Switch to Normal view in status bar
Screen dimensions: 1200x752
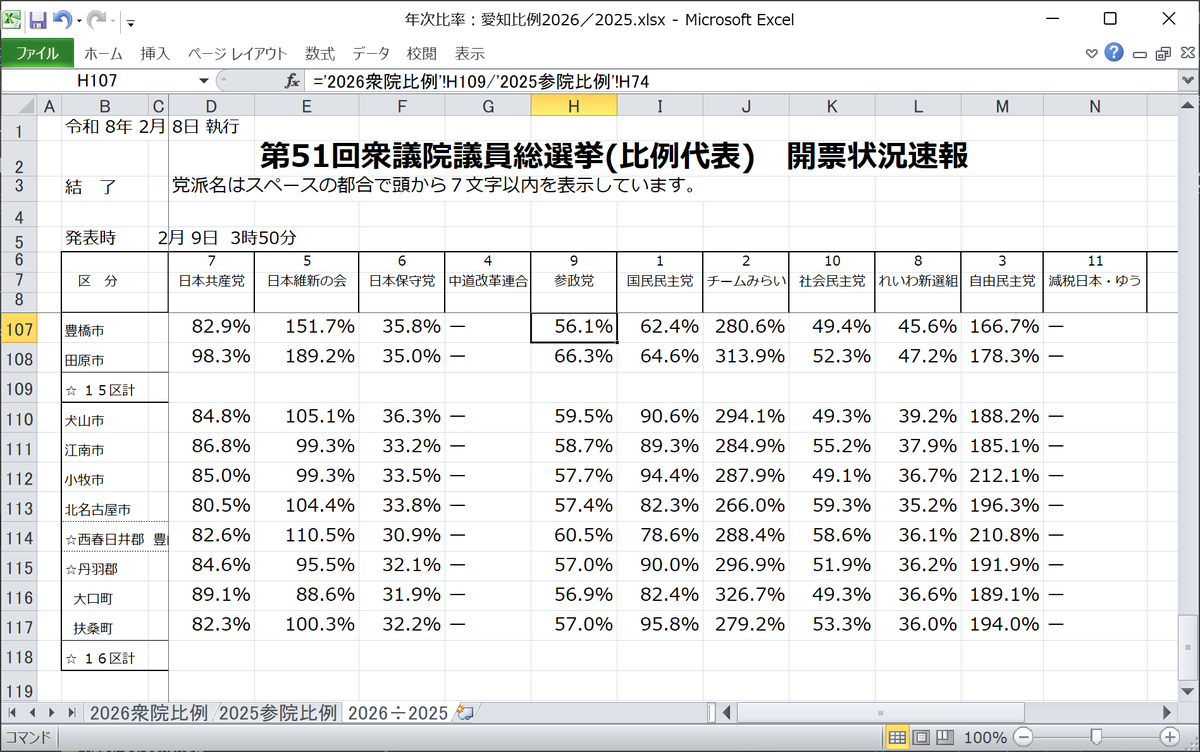pos(898,738)
